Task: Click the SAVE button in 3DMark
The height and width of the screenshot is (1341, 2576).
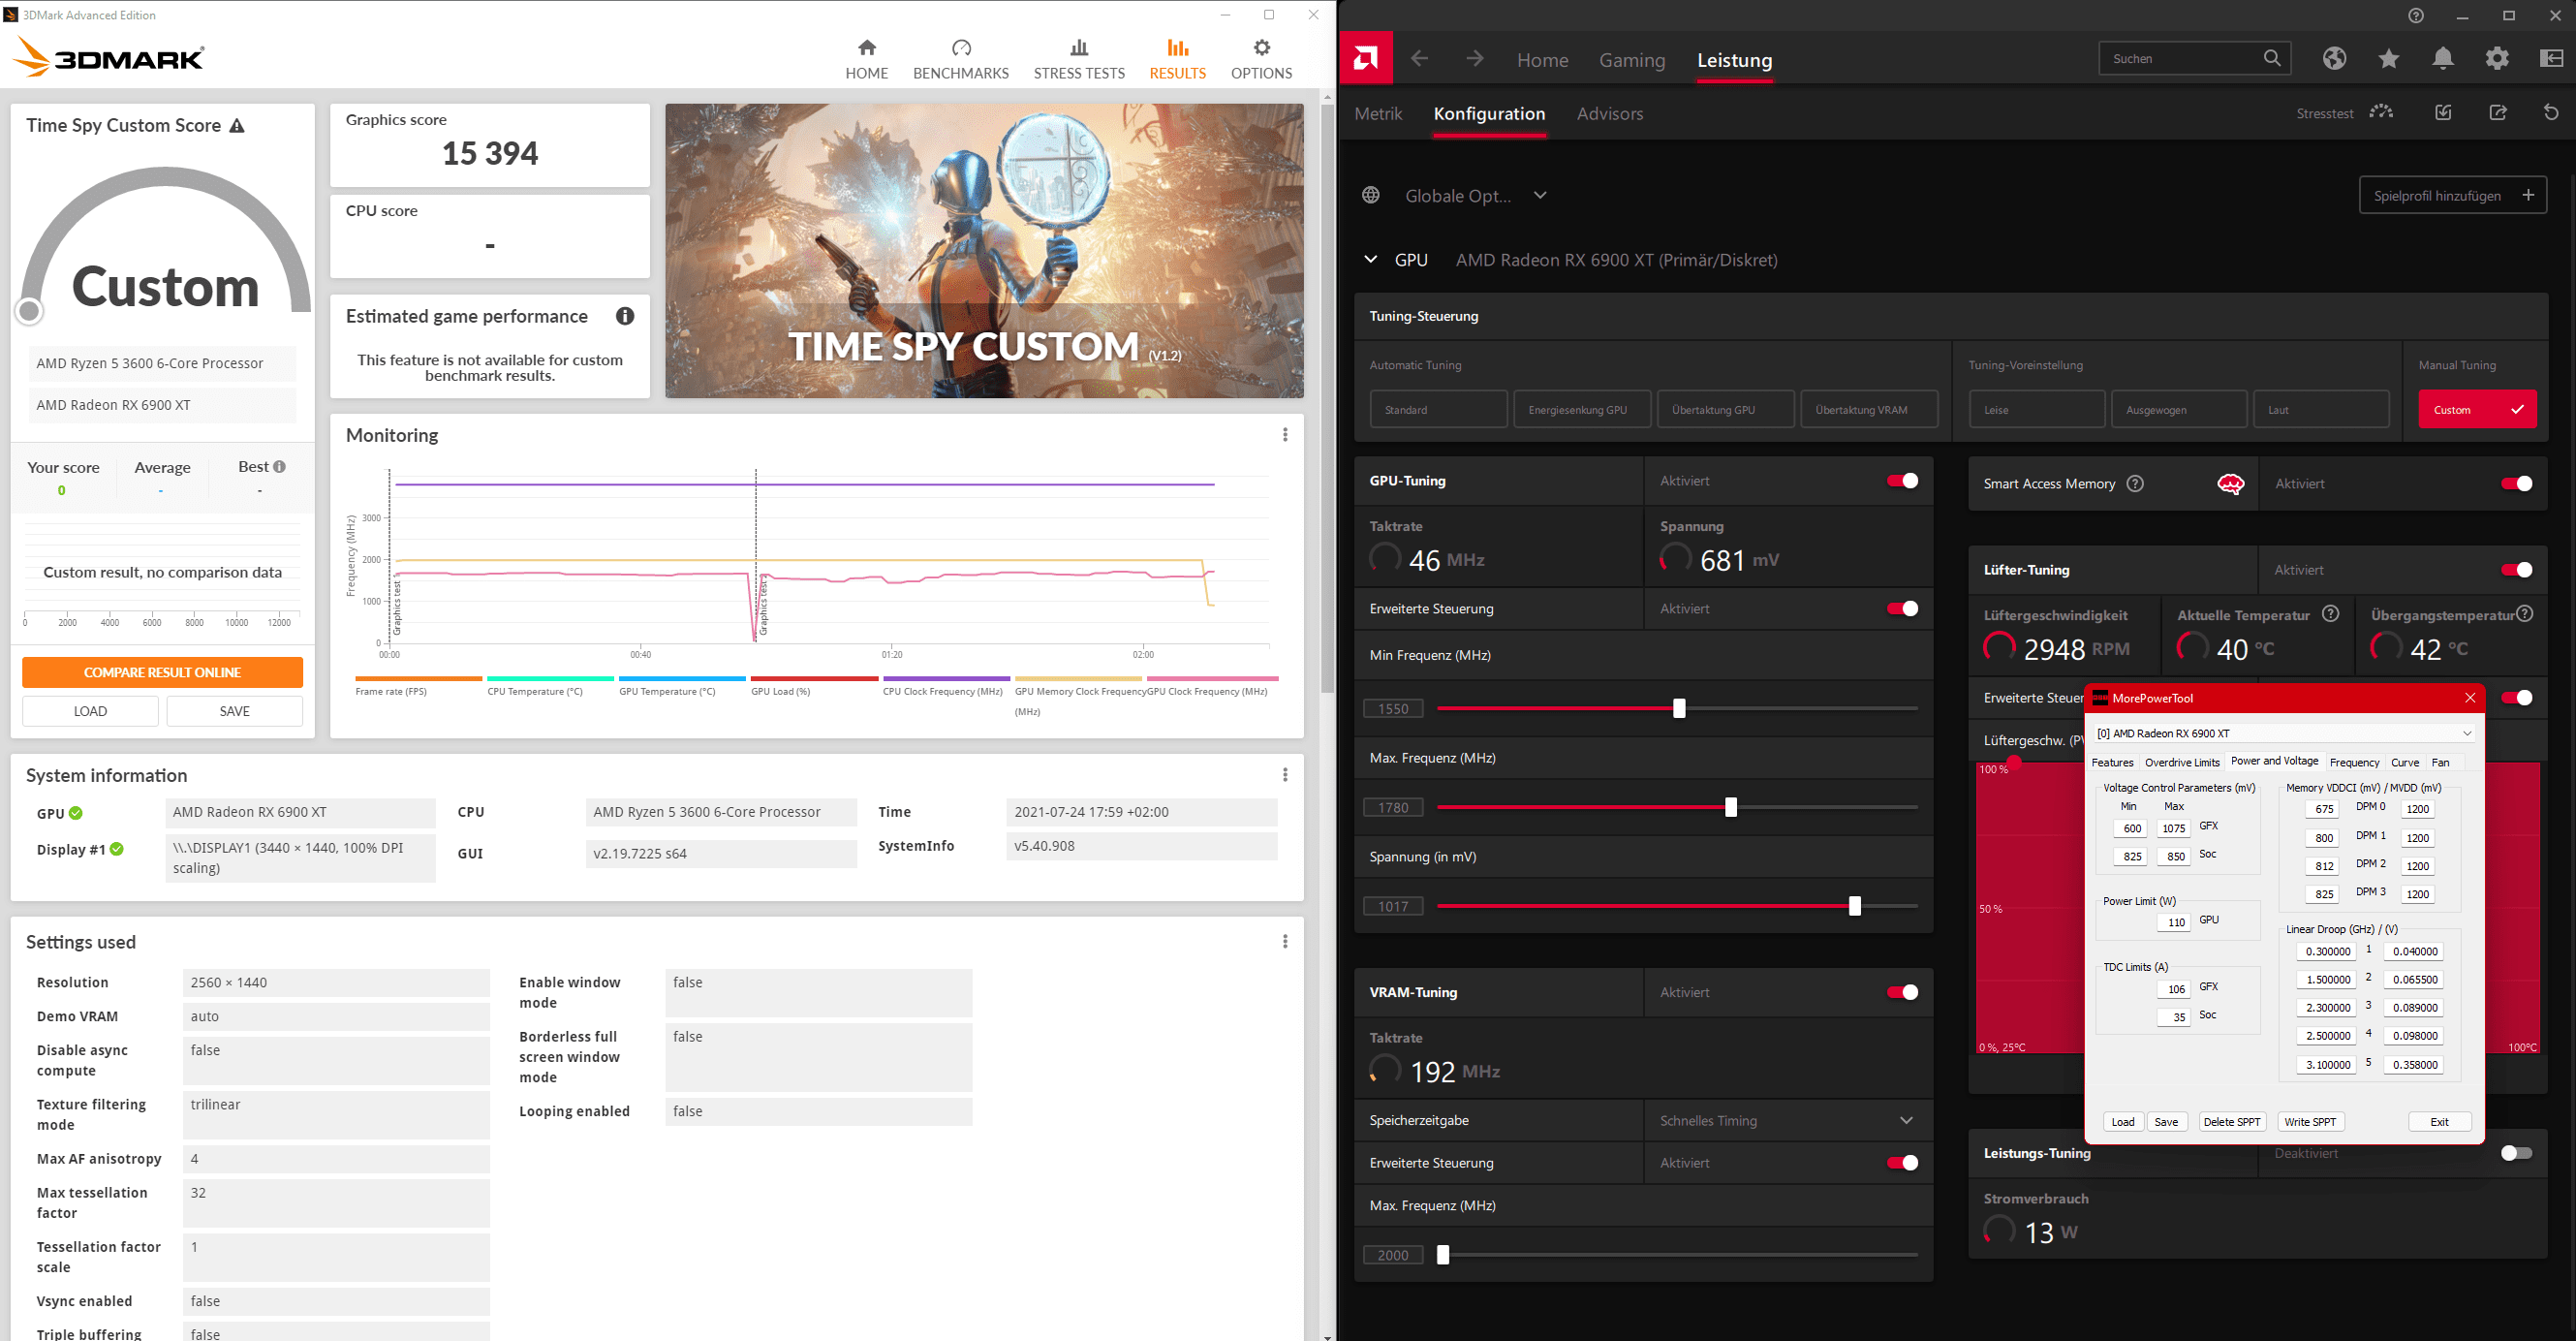Action: [x=234, y=711]
